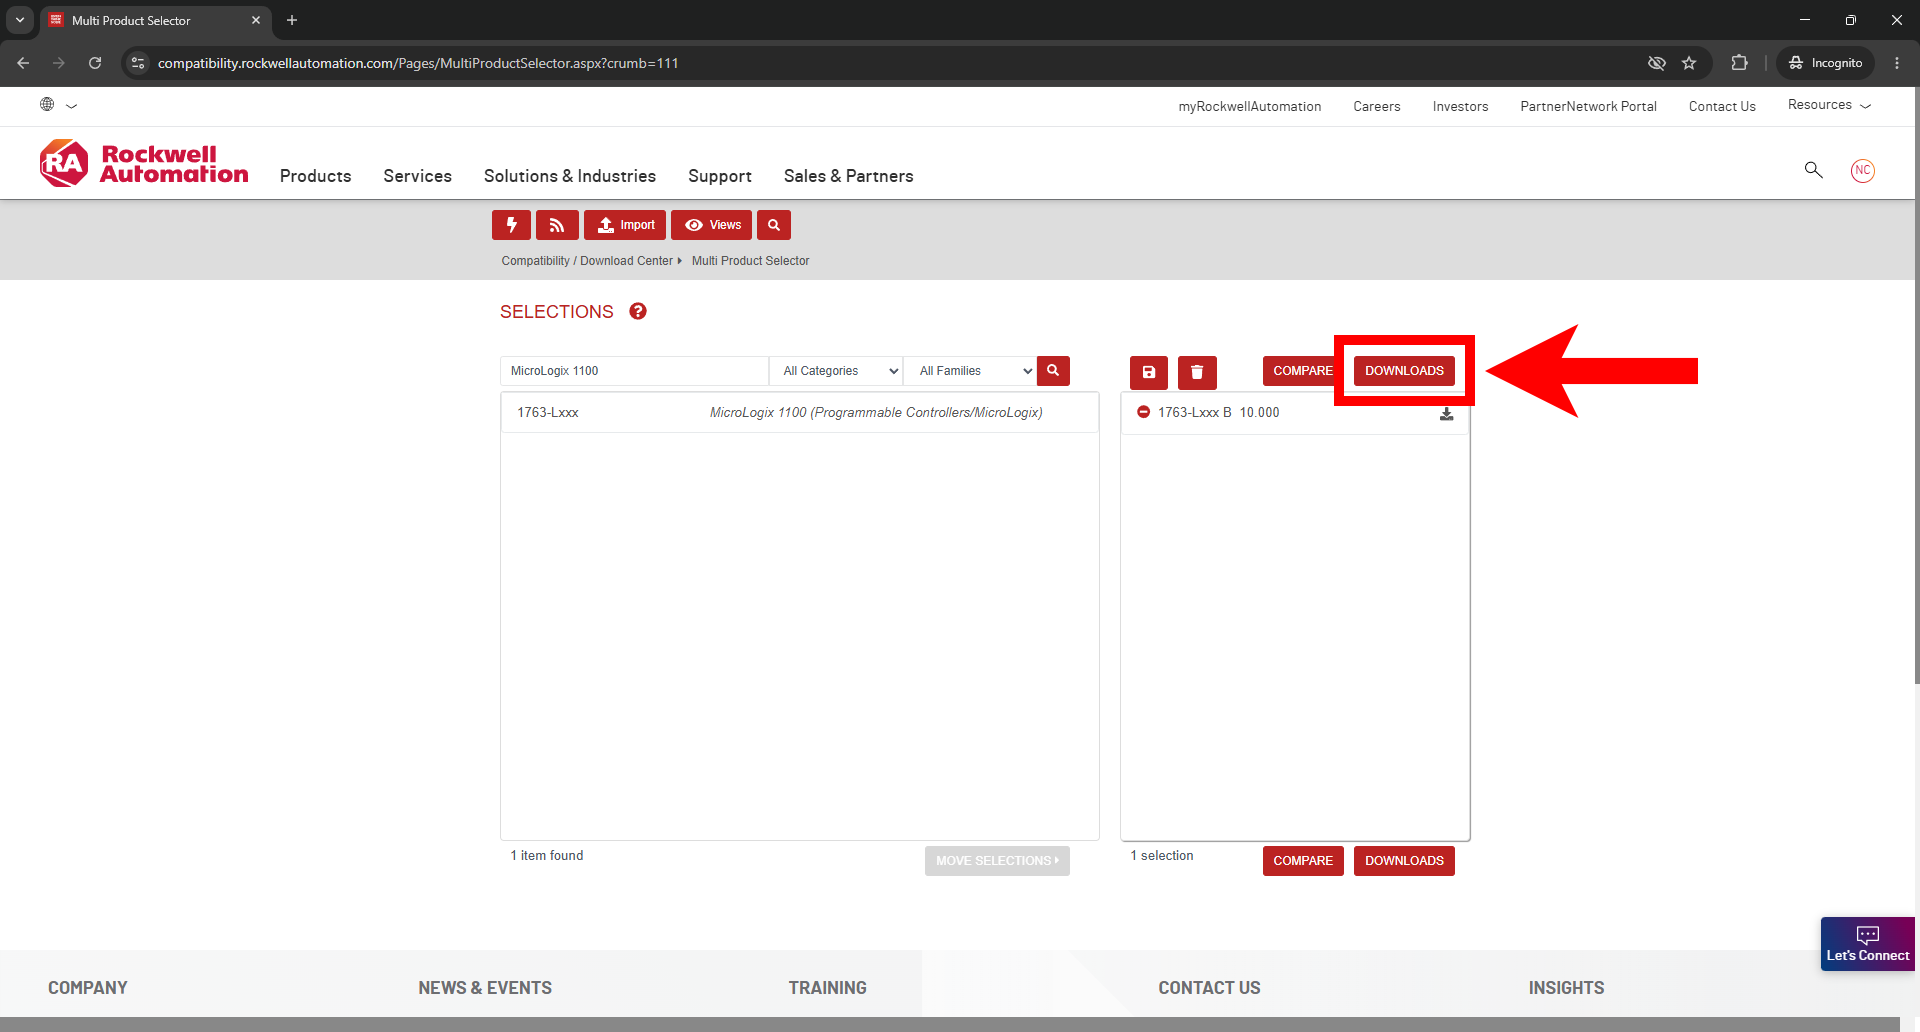Click the INSIGHTS footer heading
Image resolution: width=1920 pixels, height=1032 pixels.
1566,988
